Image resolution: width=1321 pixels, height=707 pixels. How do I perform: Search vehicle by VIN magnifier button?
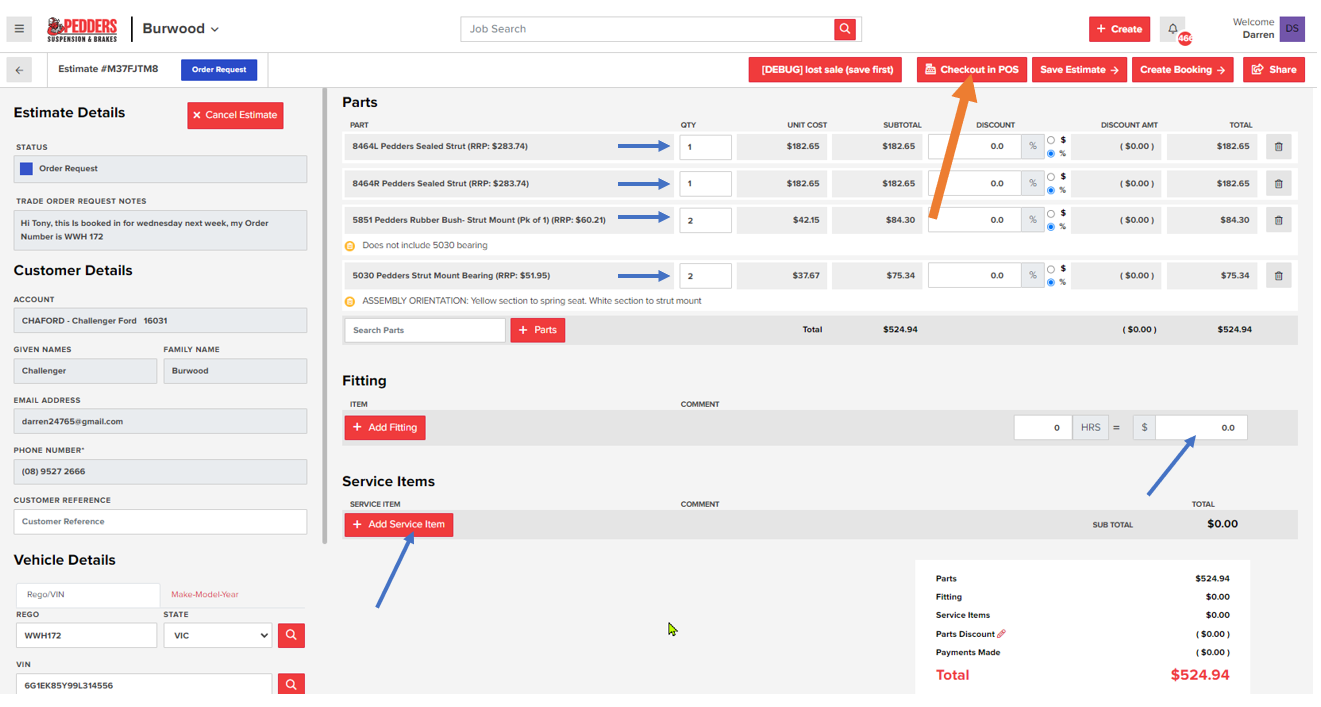(291, 685)
